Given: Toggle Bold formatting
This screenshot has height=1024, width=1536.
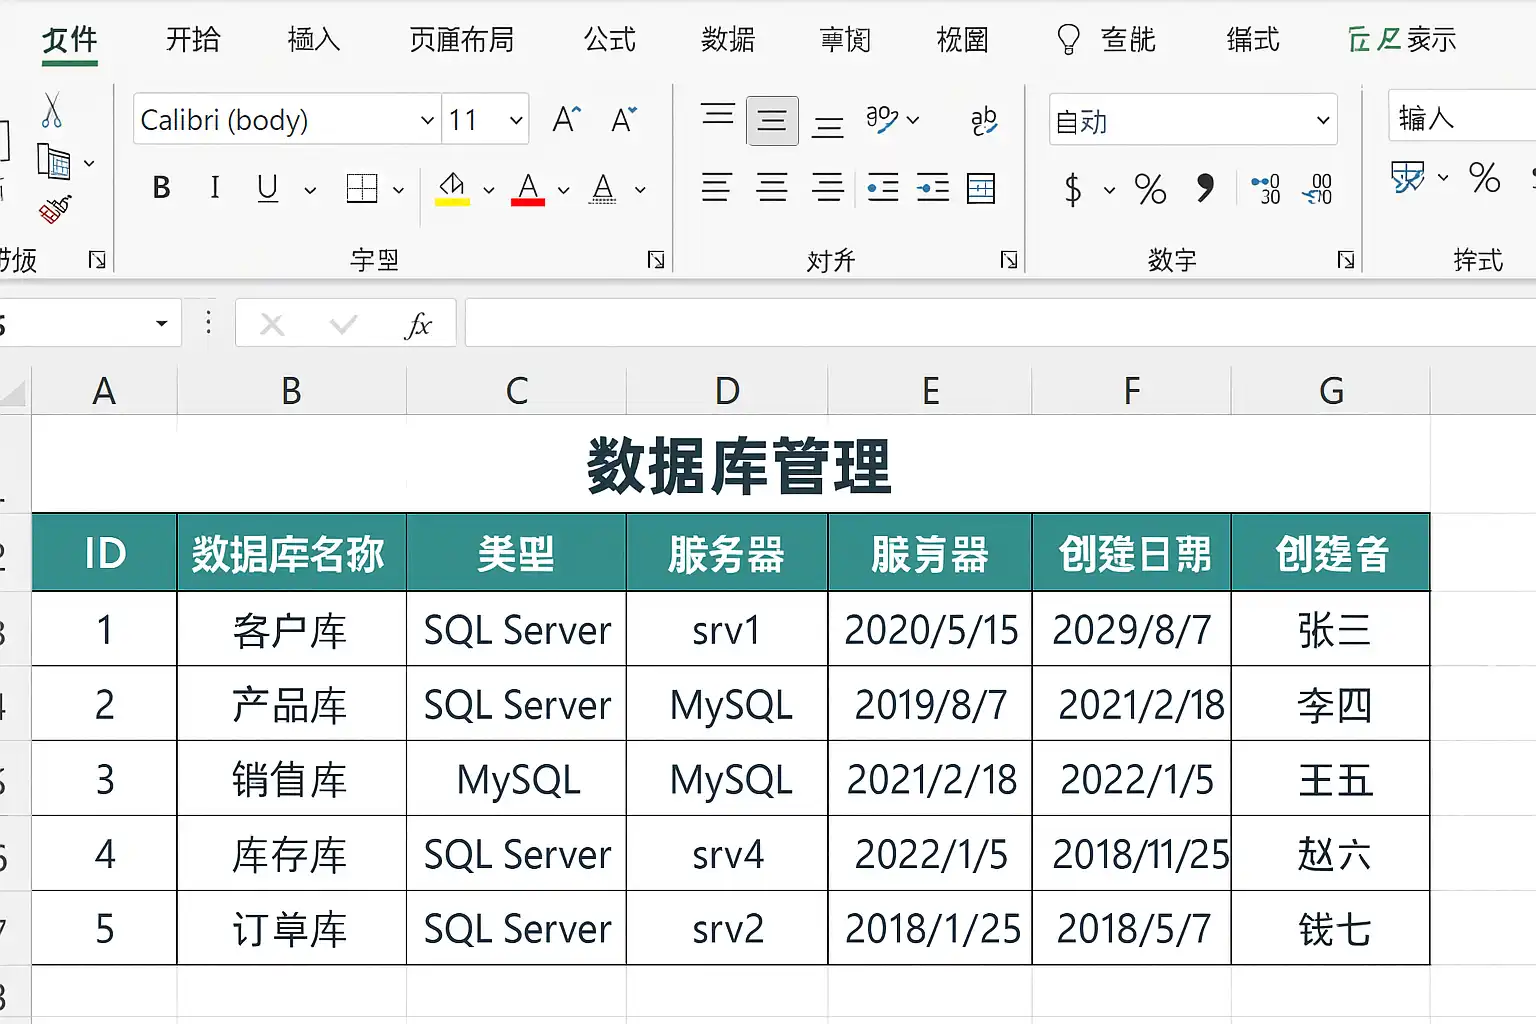Looking at the screenshot, I should point(161,188).
